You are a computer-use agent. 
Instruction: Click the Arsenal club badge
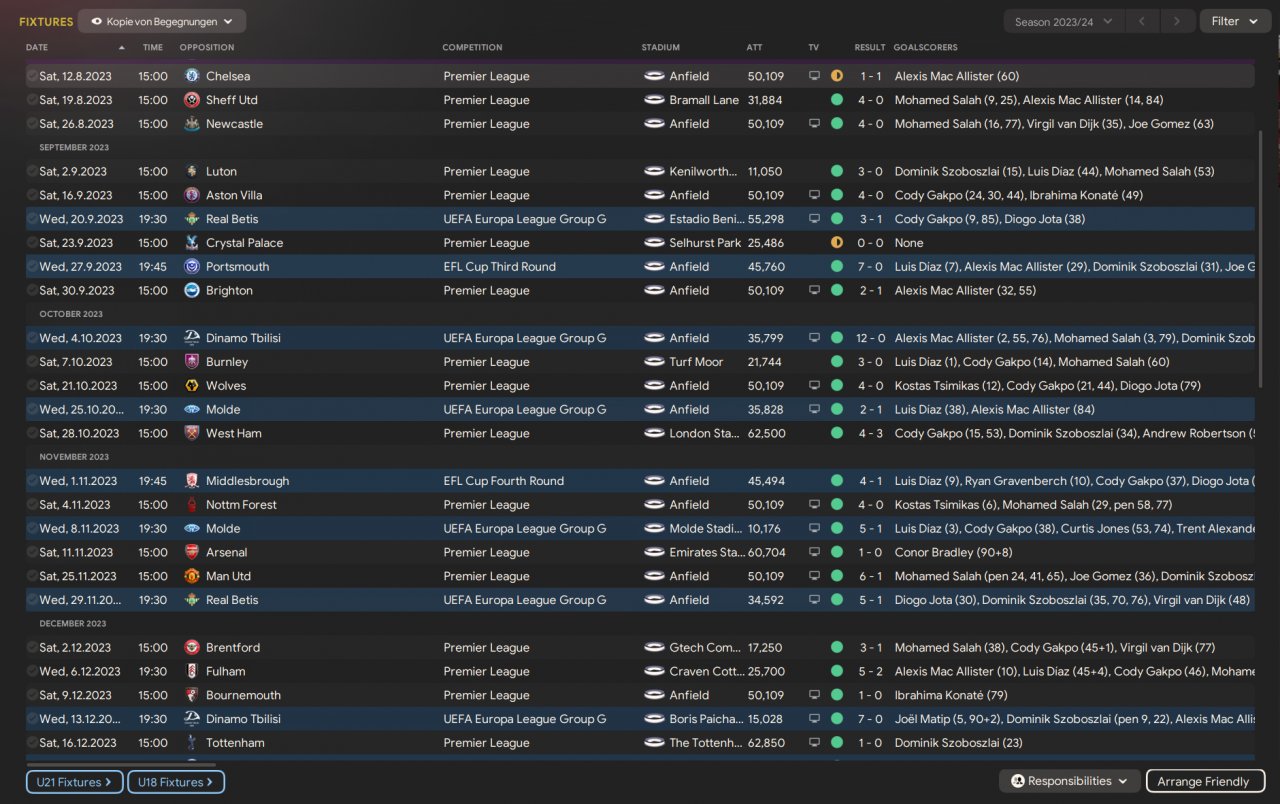[192, 552]
